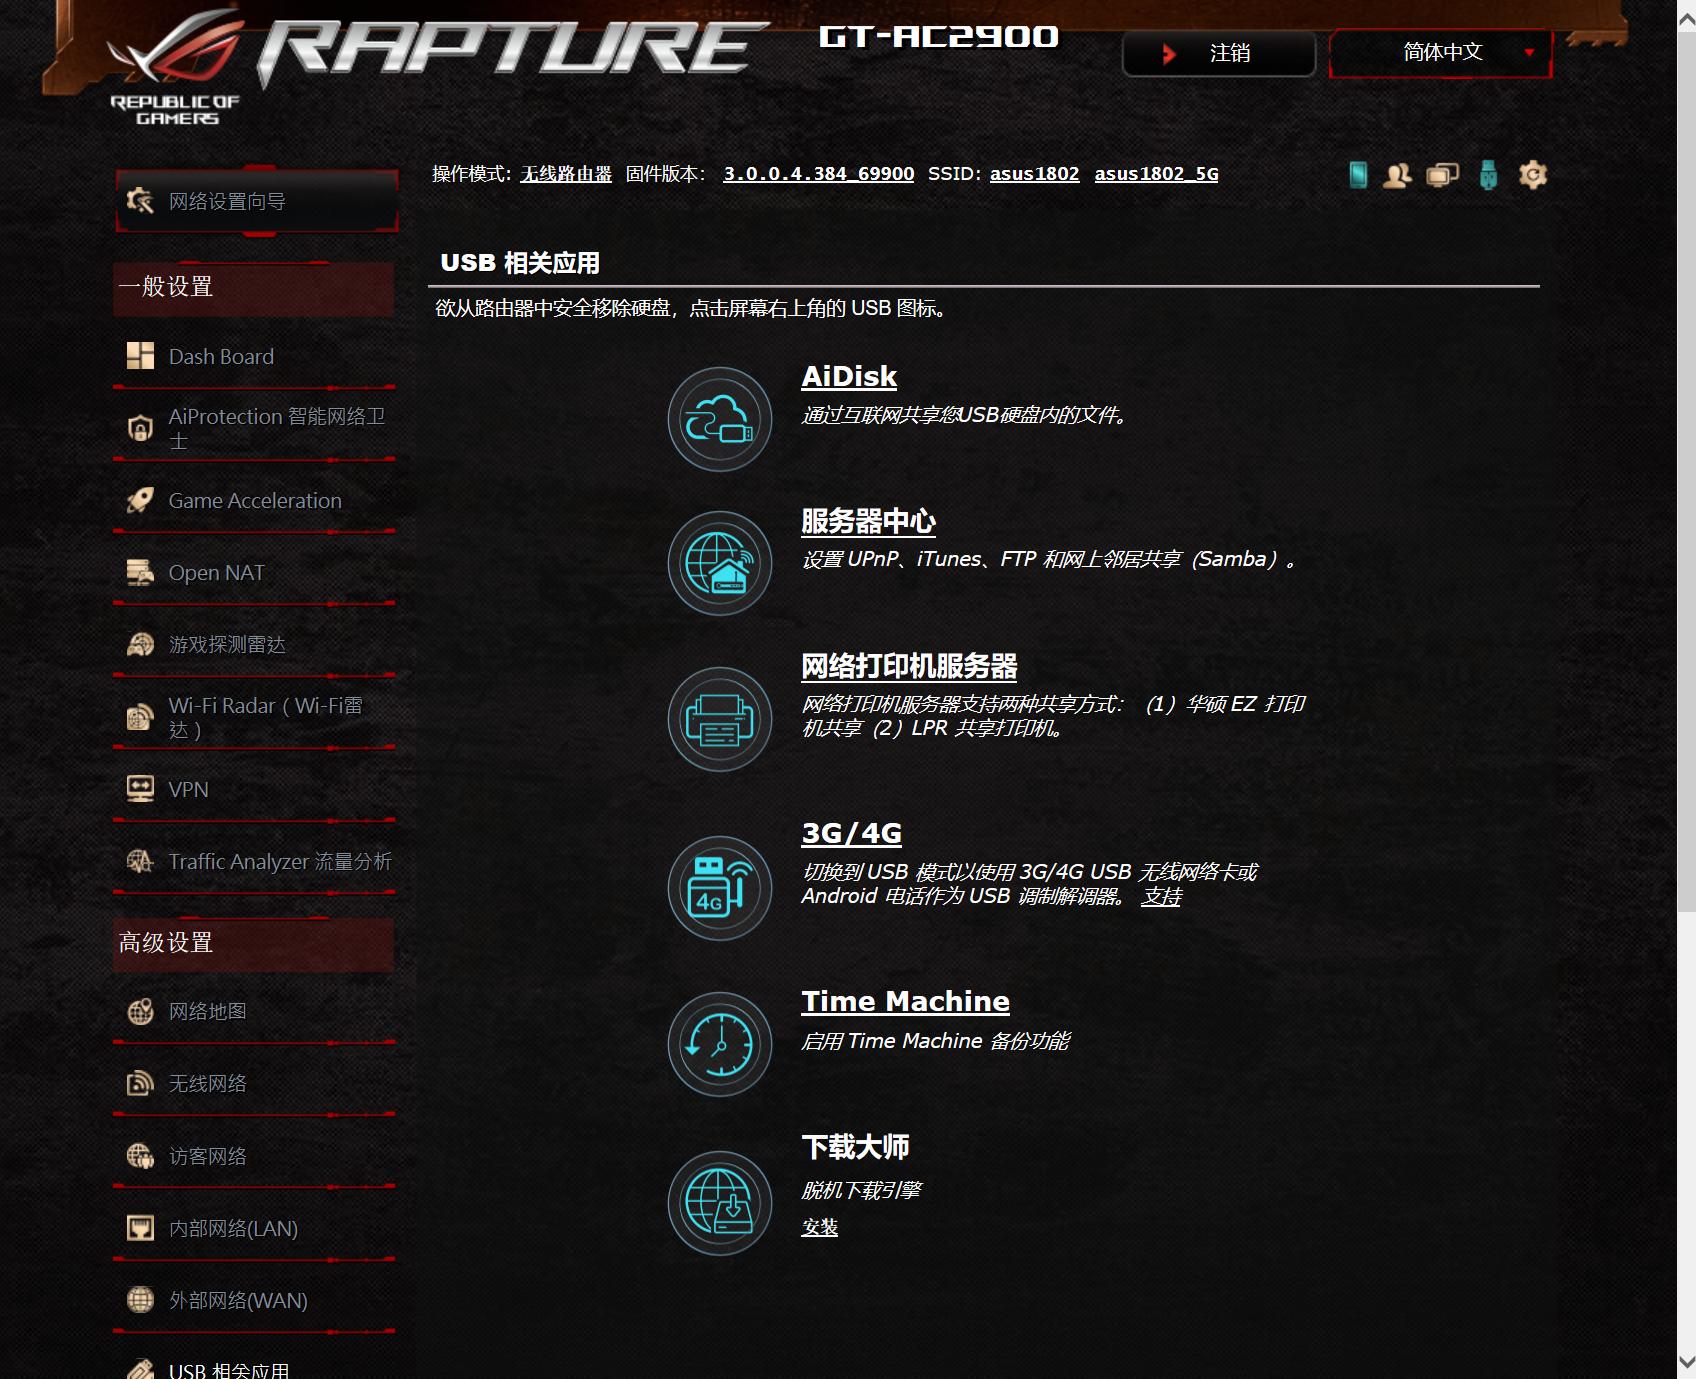Image resolution: width=1696 pixels, height=1379 pixels.
Task: Click the vertical scrollbar thumb
Action: [1686, 472]
